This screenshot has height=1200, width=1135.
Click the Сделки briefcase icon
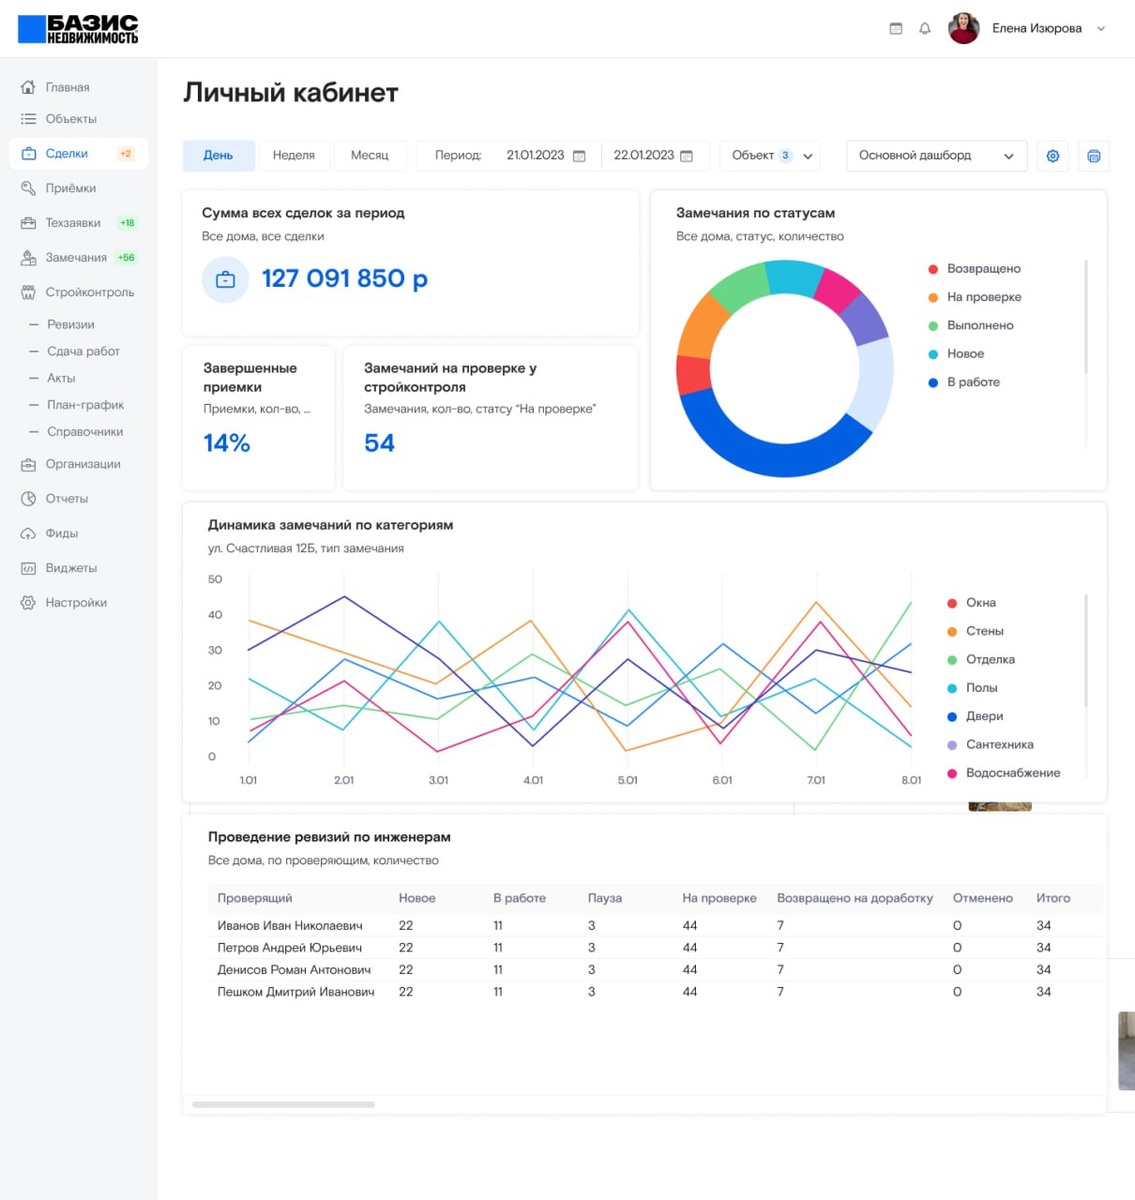tap(28, 154)
